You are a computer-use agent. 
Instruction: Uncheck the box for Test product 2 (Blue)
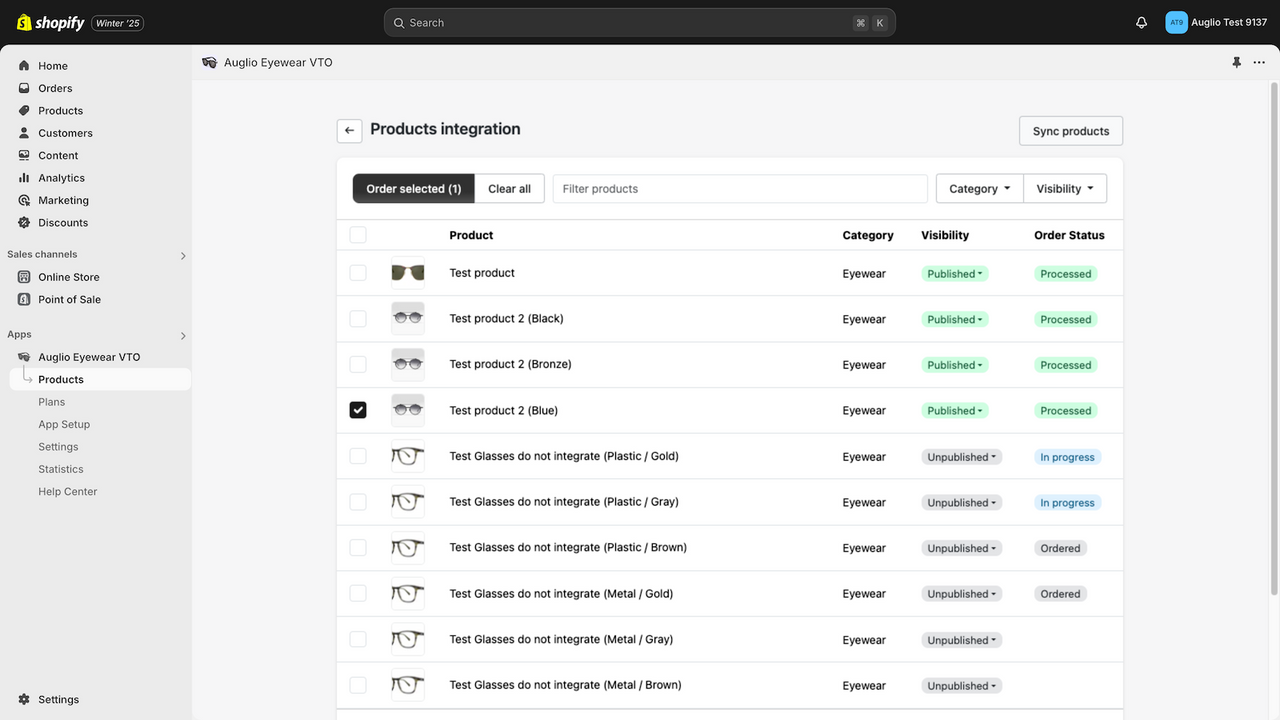[x=358, y=410]
